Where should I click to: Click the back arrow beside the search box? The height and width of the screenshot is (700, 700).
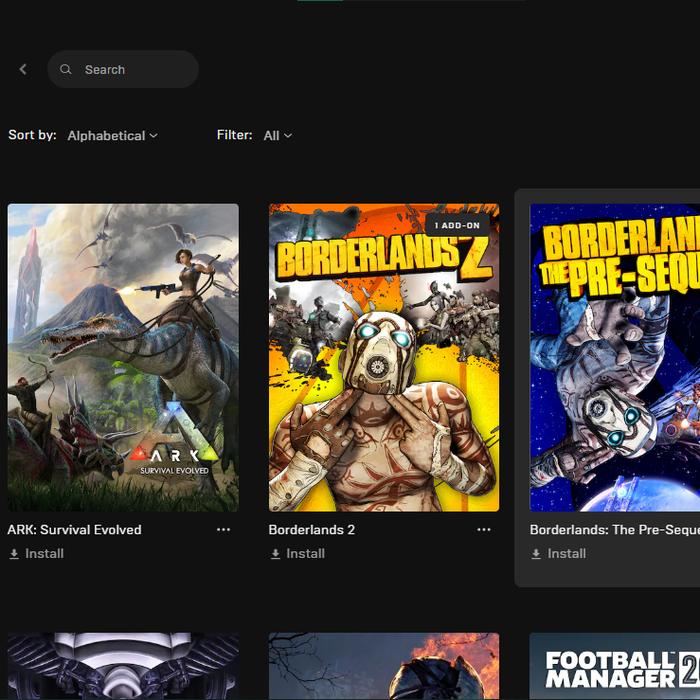[x=23, y=70]
